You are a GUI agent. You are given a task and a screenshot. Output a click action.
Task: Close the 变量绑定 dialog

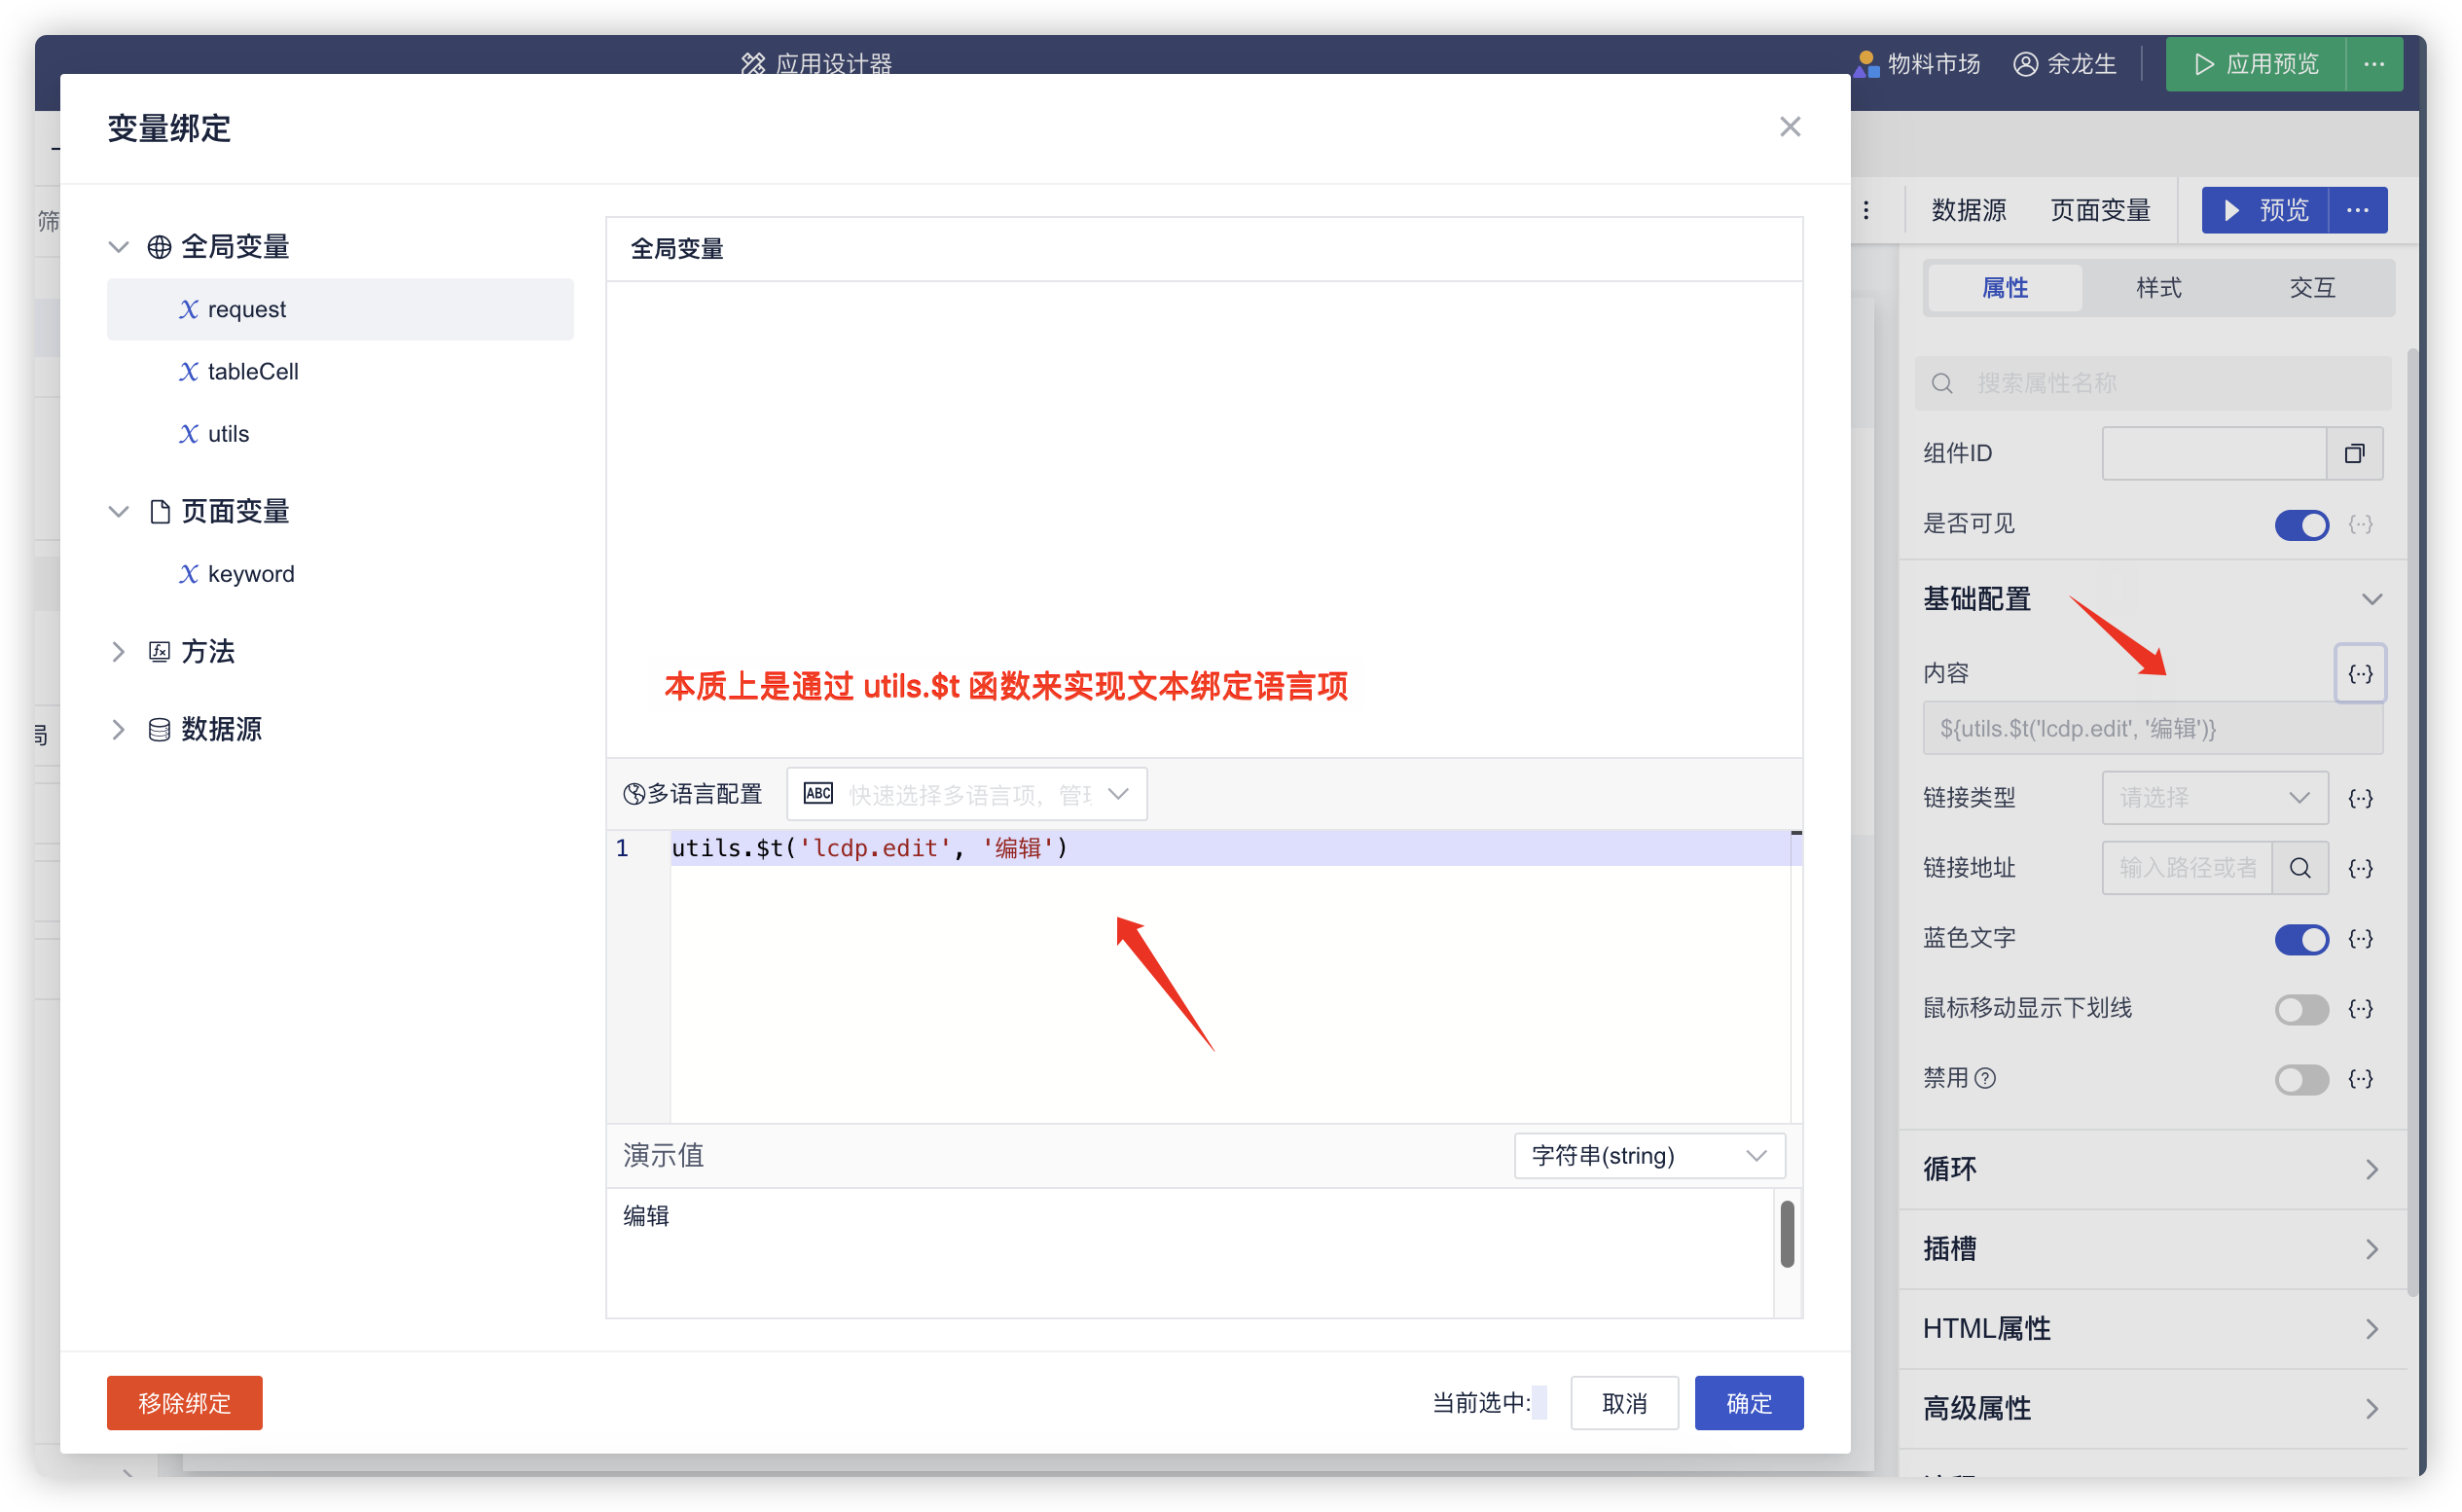click(x=1789, y=127)
